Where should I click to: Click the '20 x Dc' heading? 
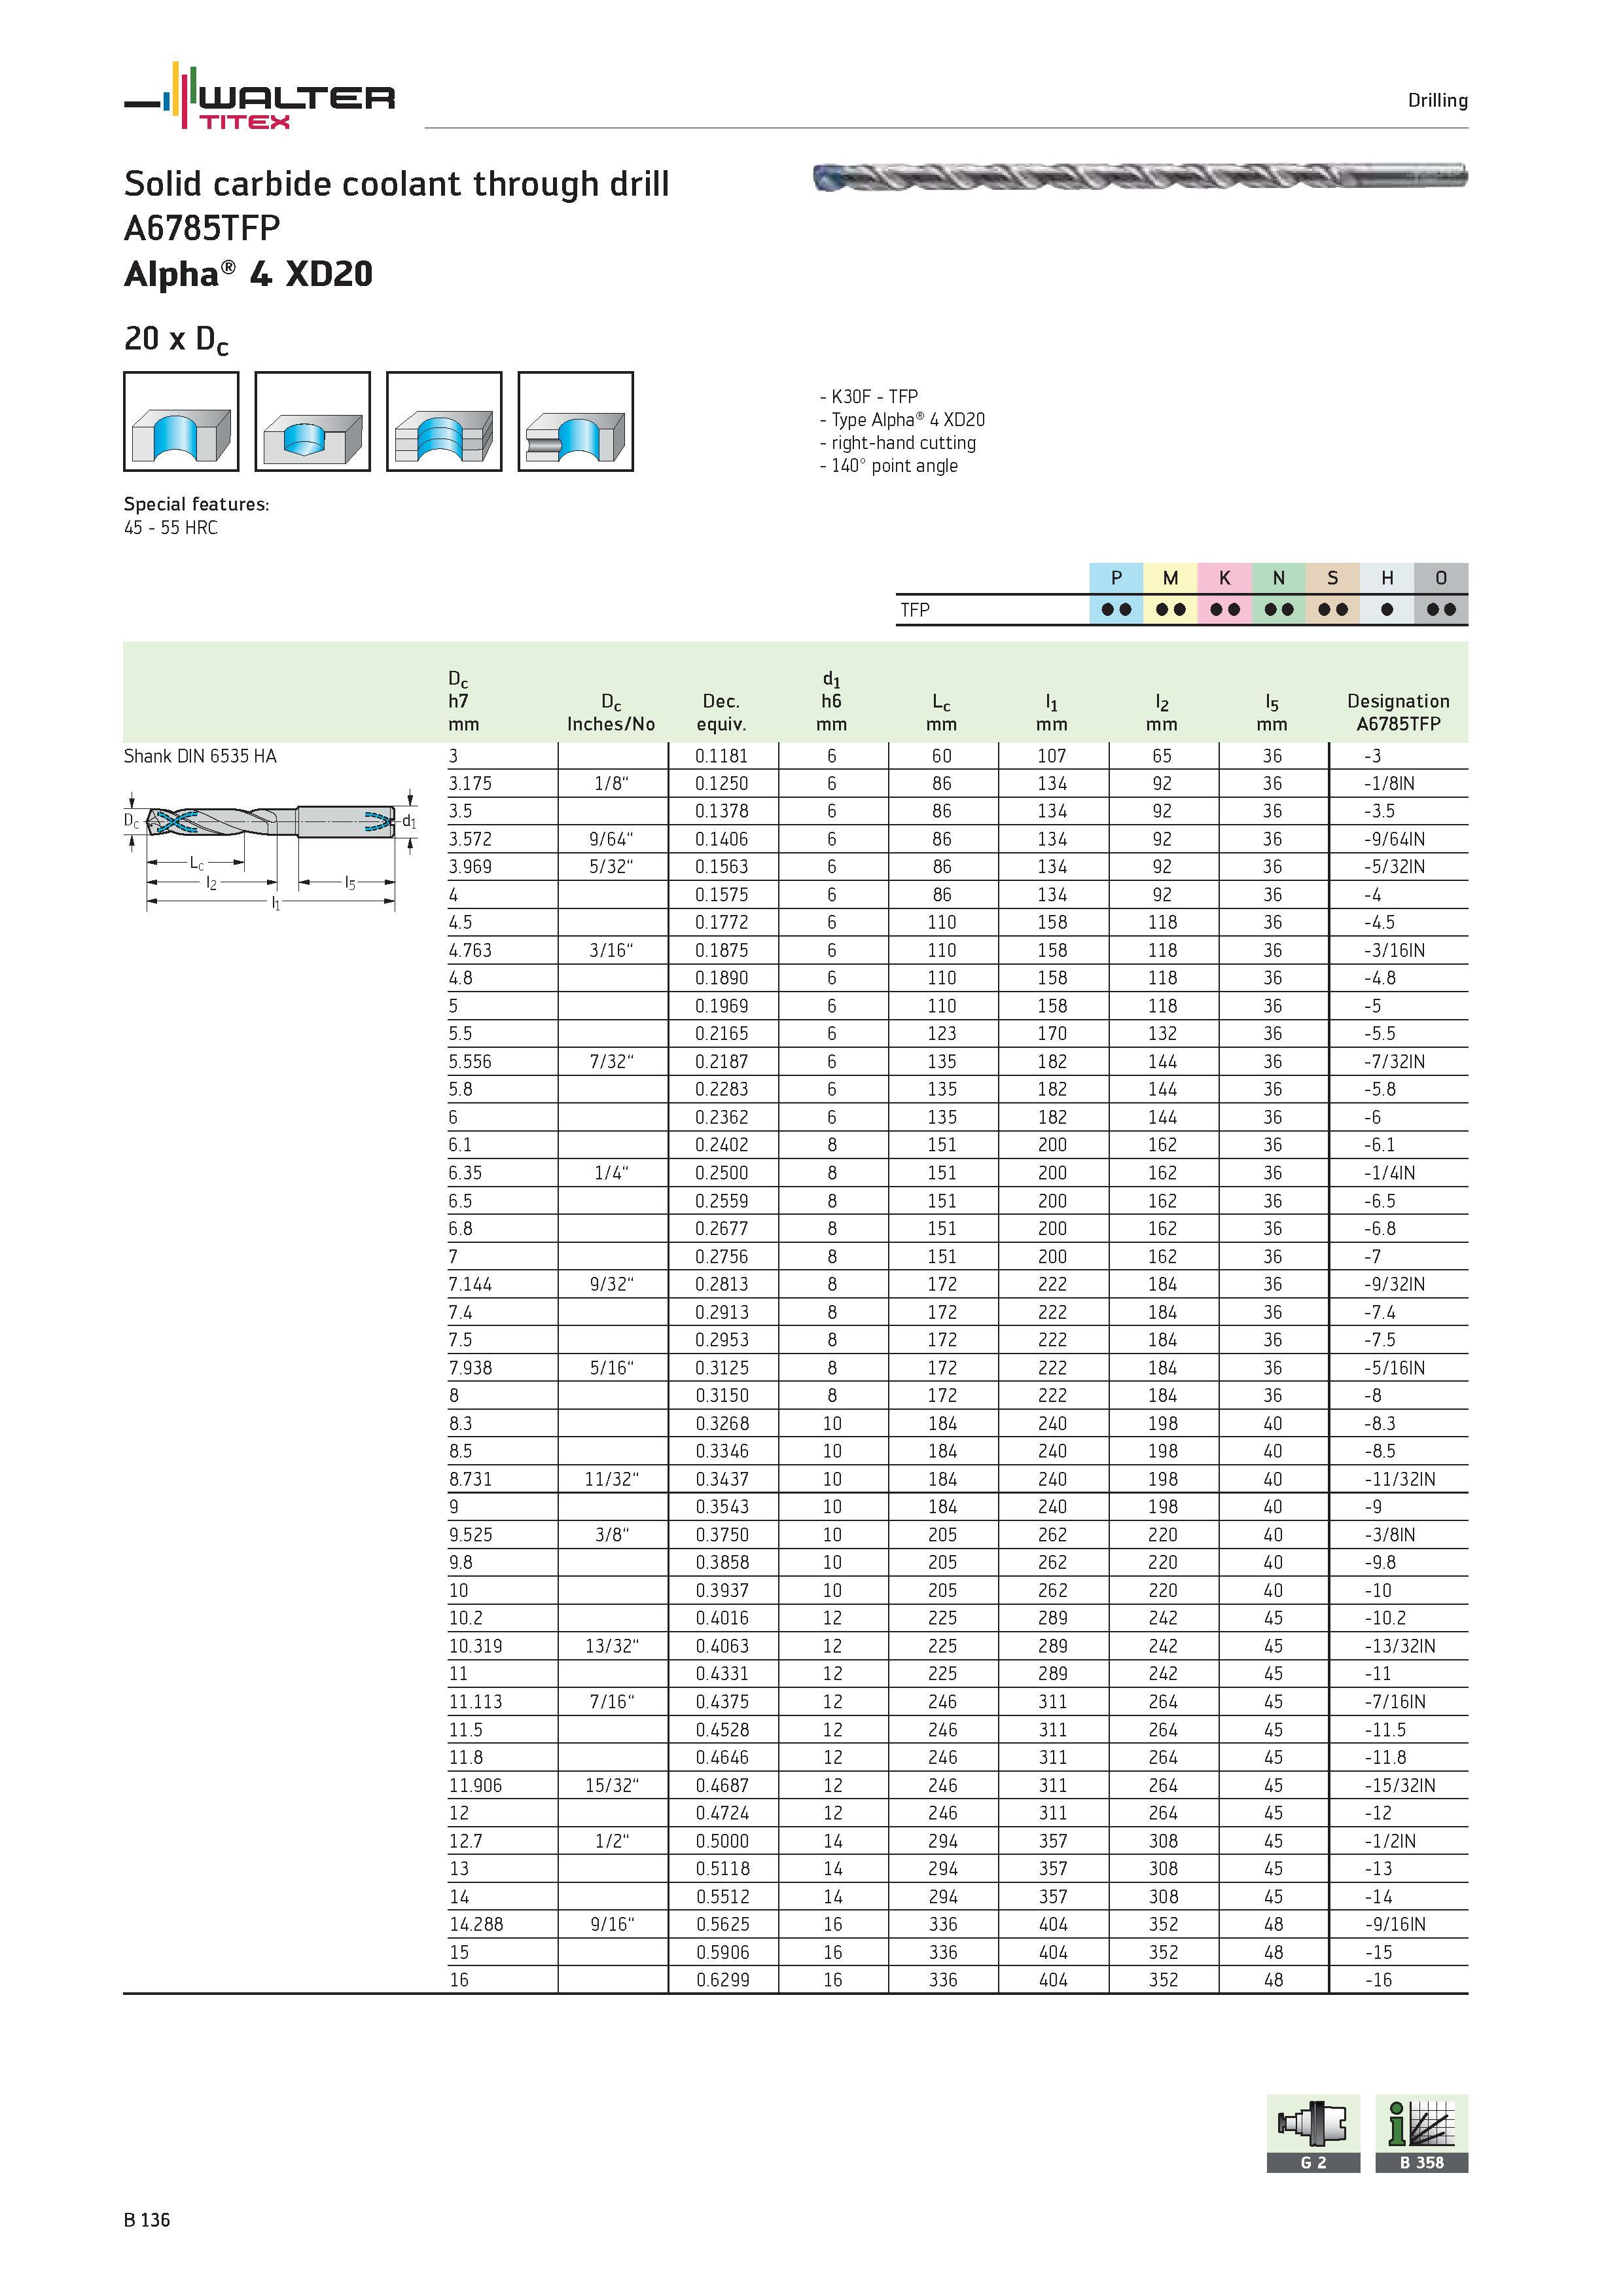pyautogui.click(x=176, y=340)
